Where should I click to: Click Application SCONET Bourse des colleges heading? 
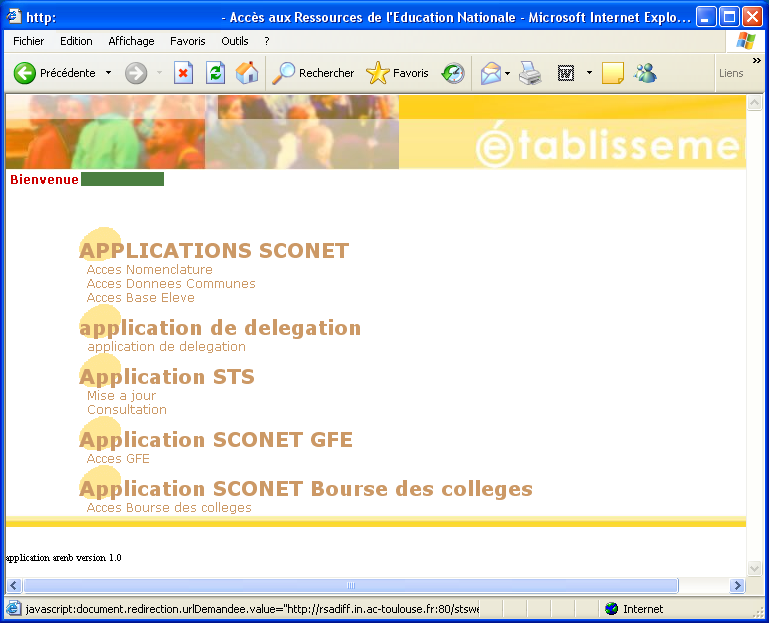pyautogui.click(x=306, y=489)
